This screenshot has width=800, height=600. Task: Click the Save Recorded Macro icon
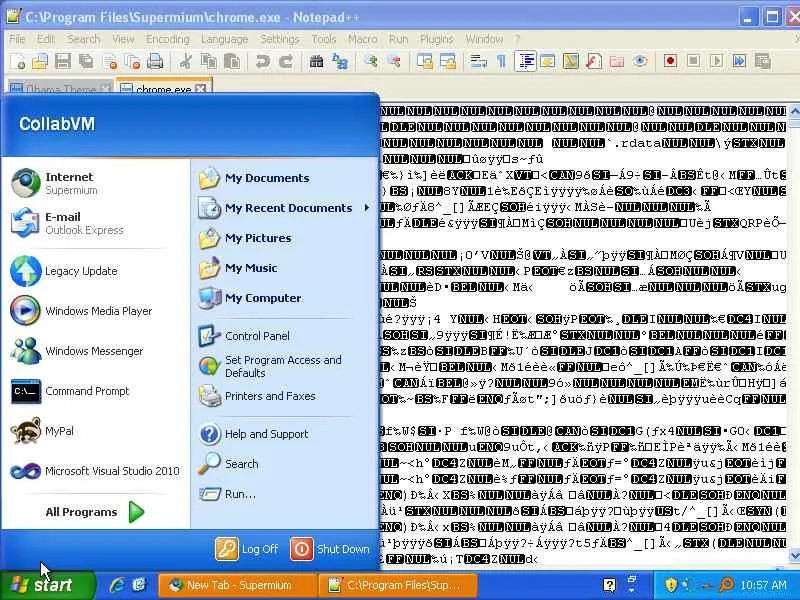click(763, 62)
